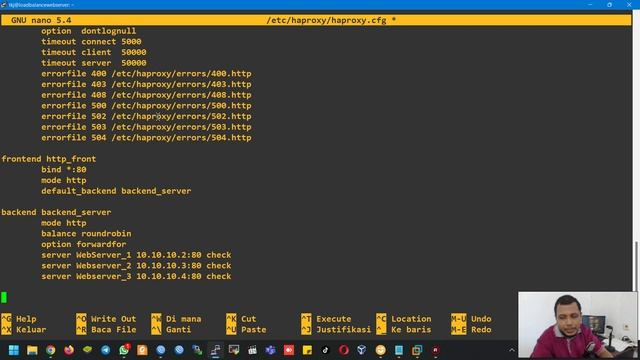The width and height of the screenshot is (640, 360).
Task: Open VirtualBox from the taskbar
Action: 362,350
